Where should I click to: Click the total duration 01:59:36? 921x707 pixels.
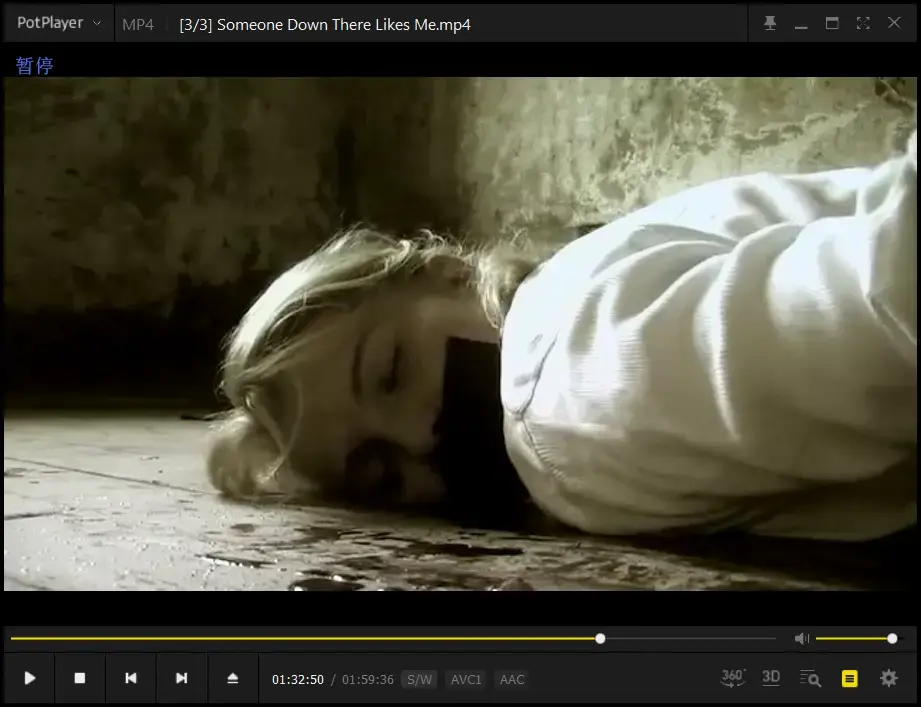tap(368, 679)
